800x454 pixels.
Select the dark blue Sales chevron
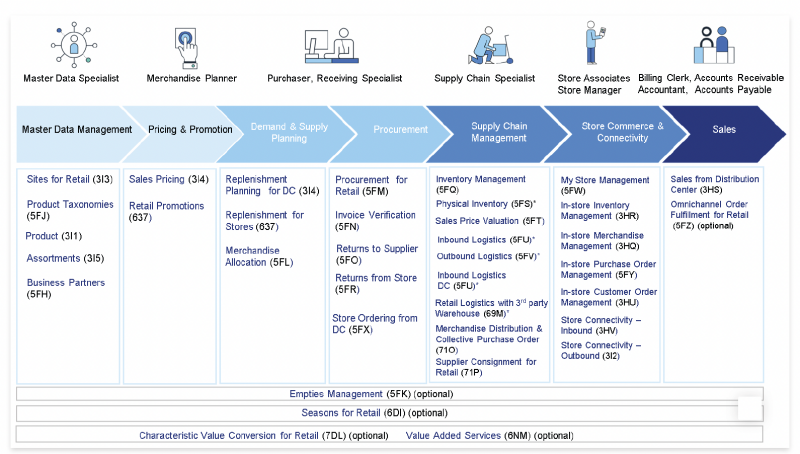point(726,130)
